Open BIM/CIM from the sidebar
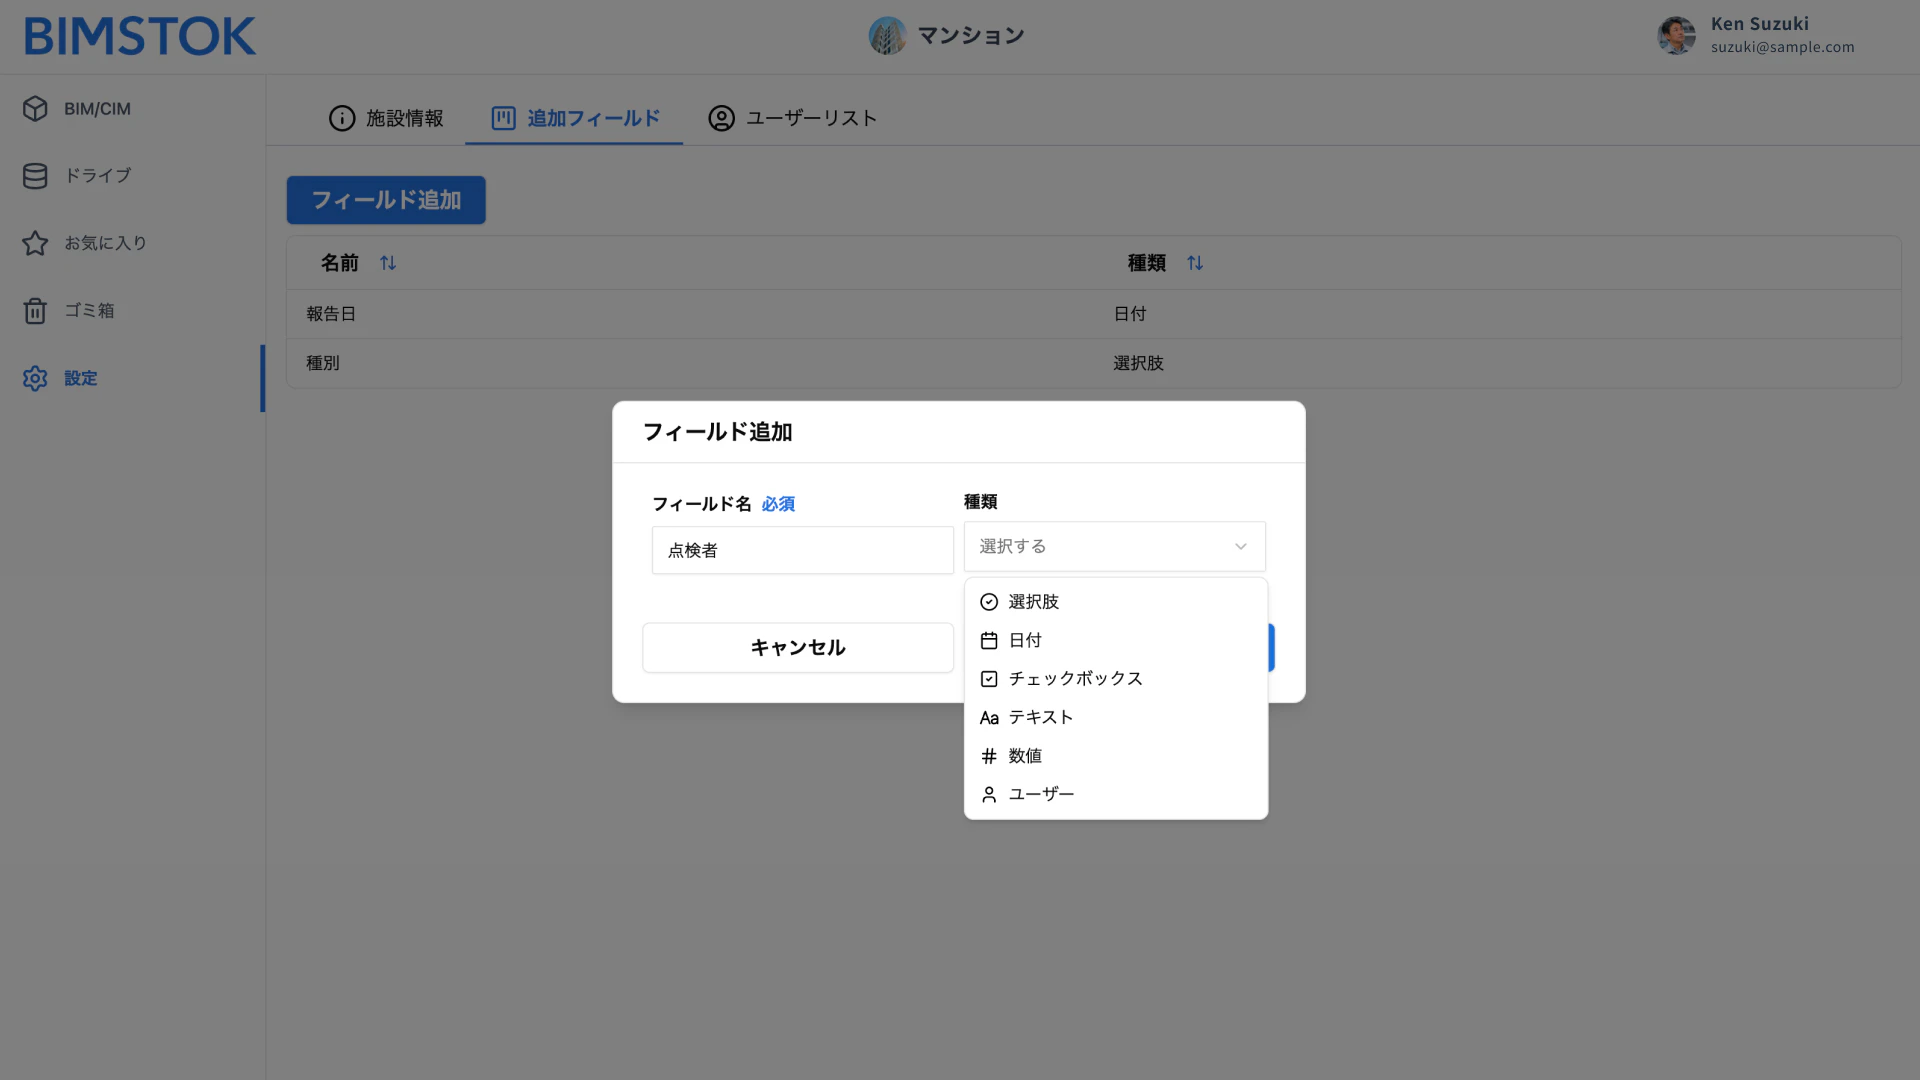 pos(132,109)
